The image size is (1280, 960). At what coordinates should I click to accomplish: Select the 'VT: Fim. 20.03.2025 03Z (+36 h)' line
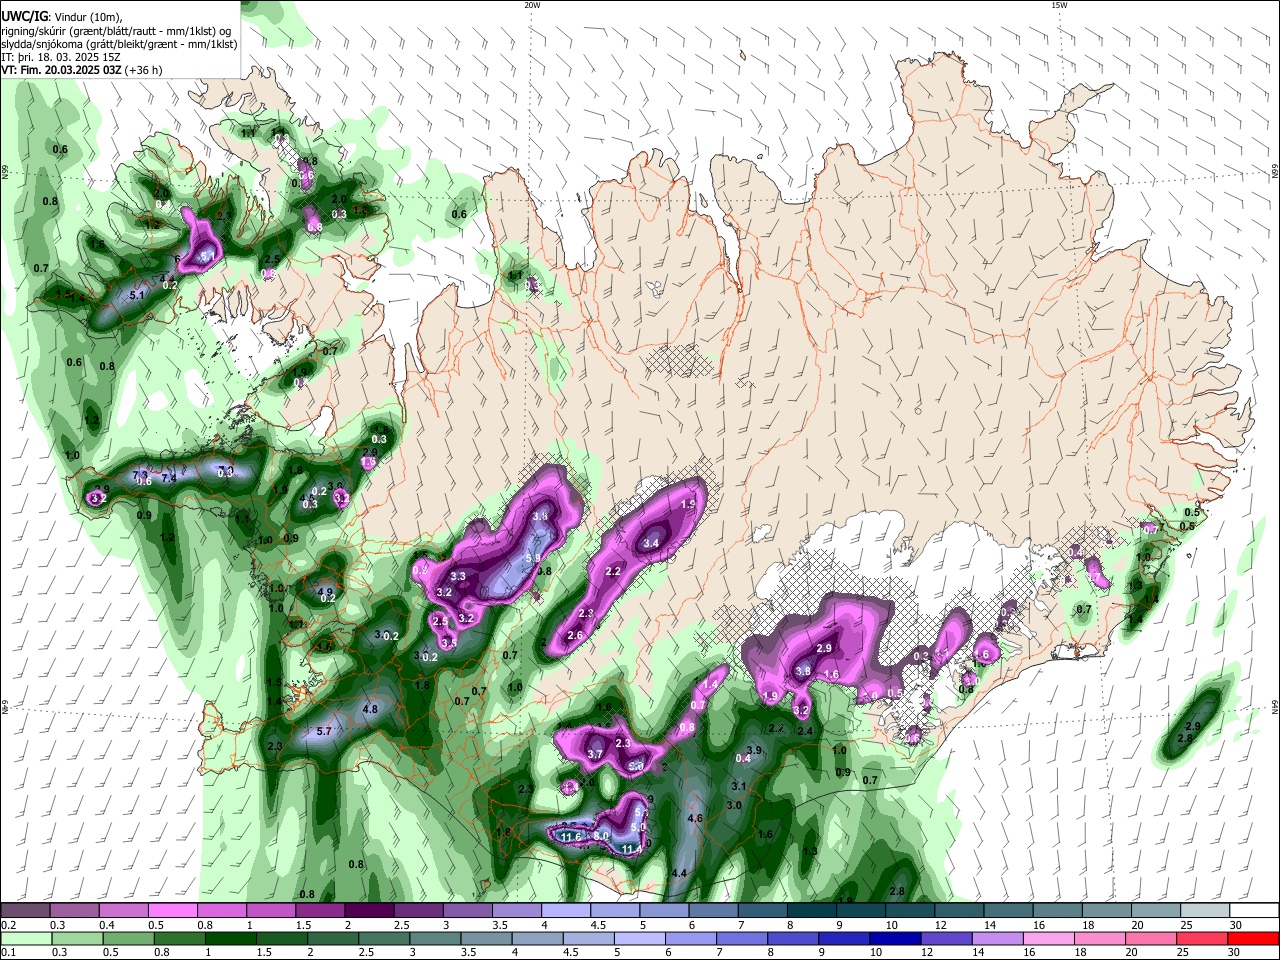[x=81, y=70]
